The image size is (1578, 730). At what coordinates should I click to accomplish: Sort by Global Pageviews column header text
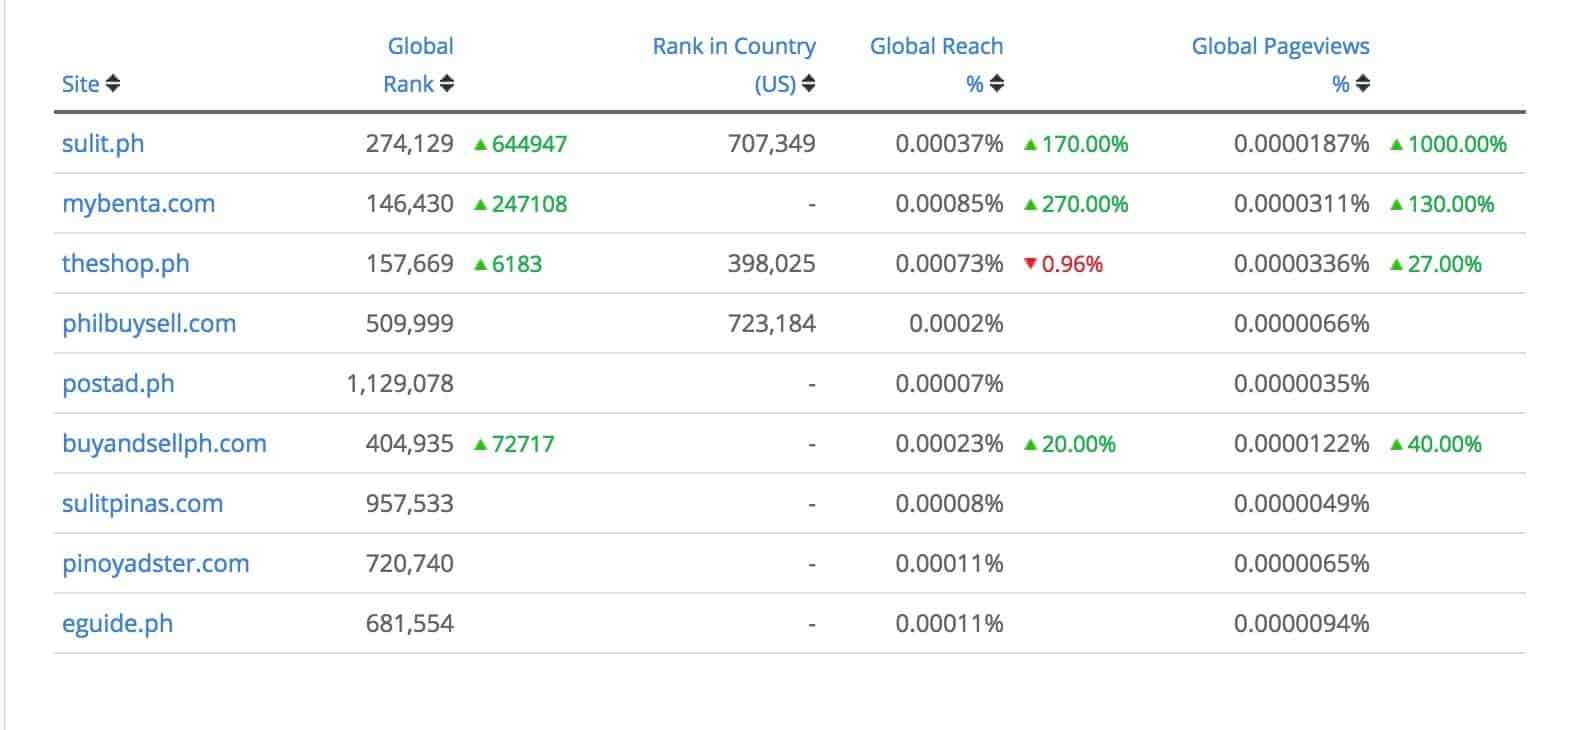coord(1280,47)
